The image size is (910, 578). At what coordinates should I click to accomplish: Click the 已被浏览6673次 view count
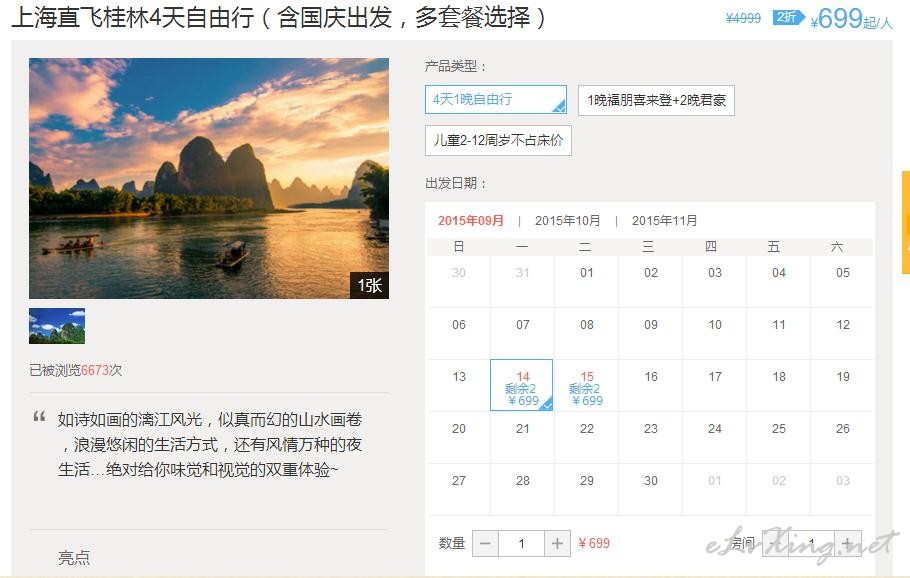pos(75,370)
